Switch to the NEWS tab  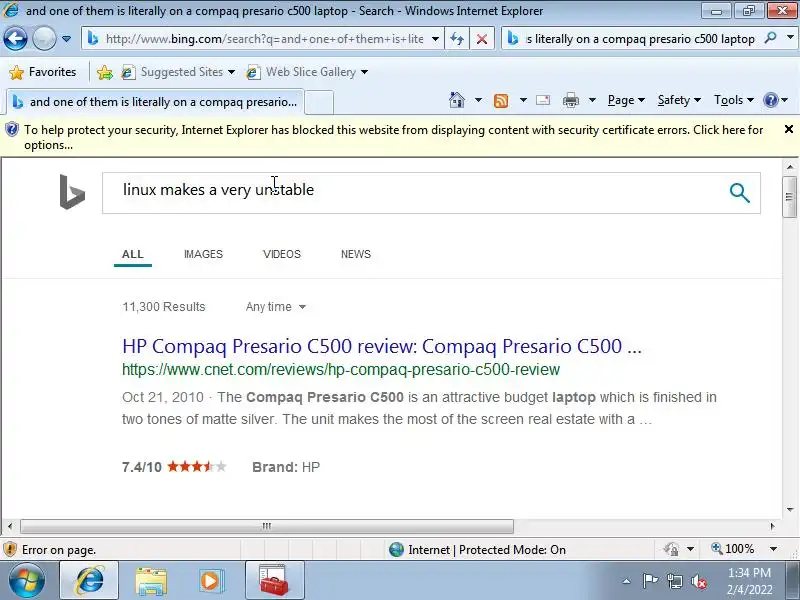(x=356, y=254)
